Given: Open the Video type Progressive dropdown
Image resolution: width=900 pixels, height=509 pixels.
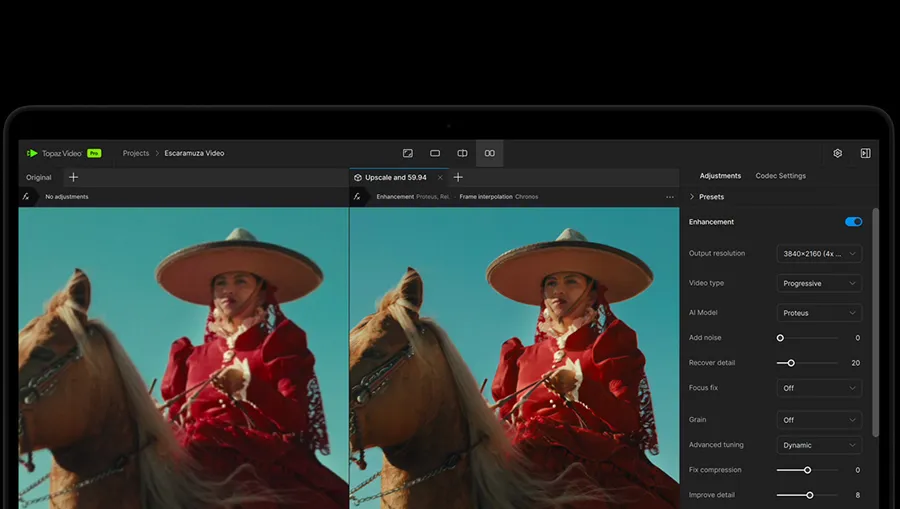Looking at the screenshot, I should coord(819,283).
